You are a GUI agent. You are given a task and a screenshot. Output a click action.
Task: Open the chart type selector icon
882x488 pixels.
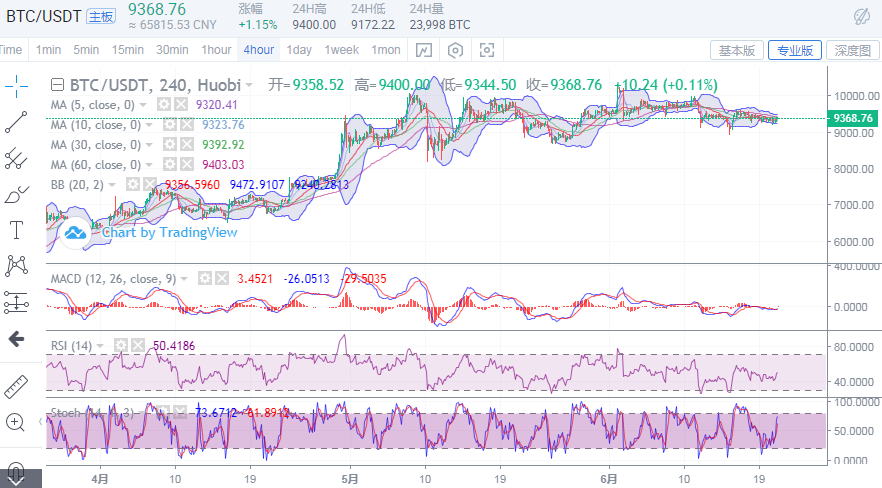(x=424, y=51)
